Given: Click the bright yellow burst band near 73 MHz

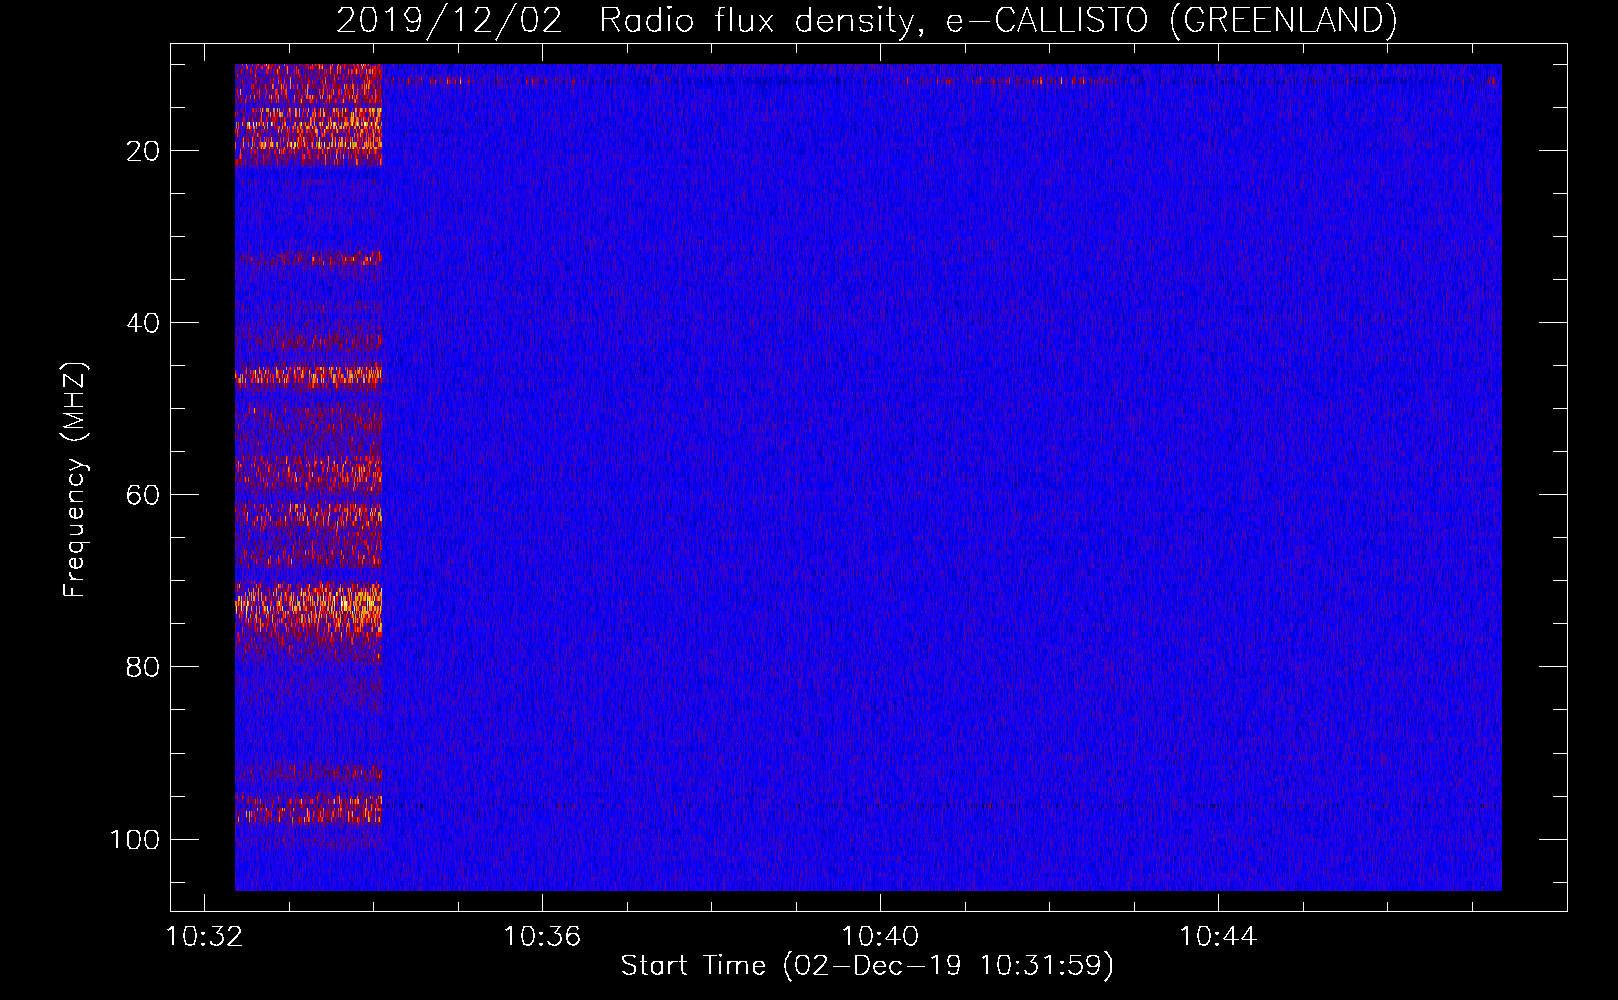Looking at the screenshot, I should 308,608.
